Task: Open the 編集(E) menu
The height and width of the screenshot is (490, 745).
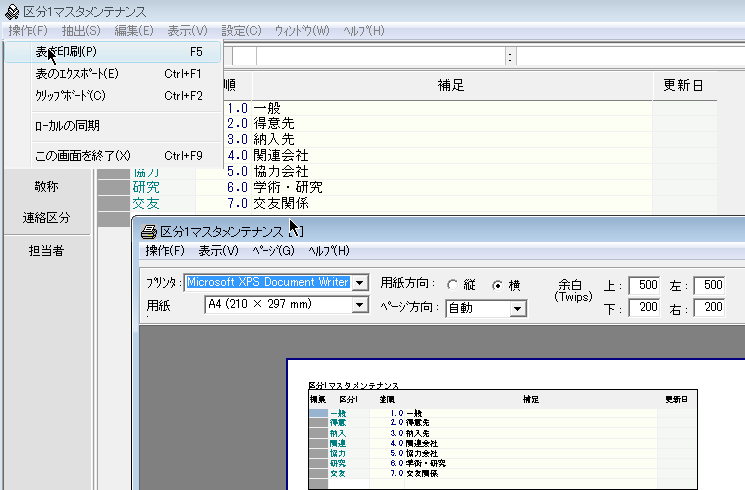Action: [134, 31]
